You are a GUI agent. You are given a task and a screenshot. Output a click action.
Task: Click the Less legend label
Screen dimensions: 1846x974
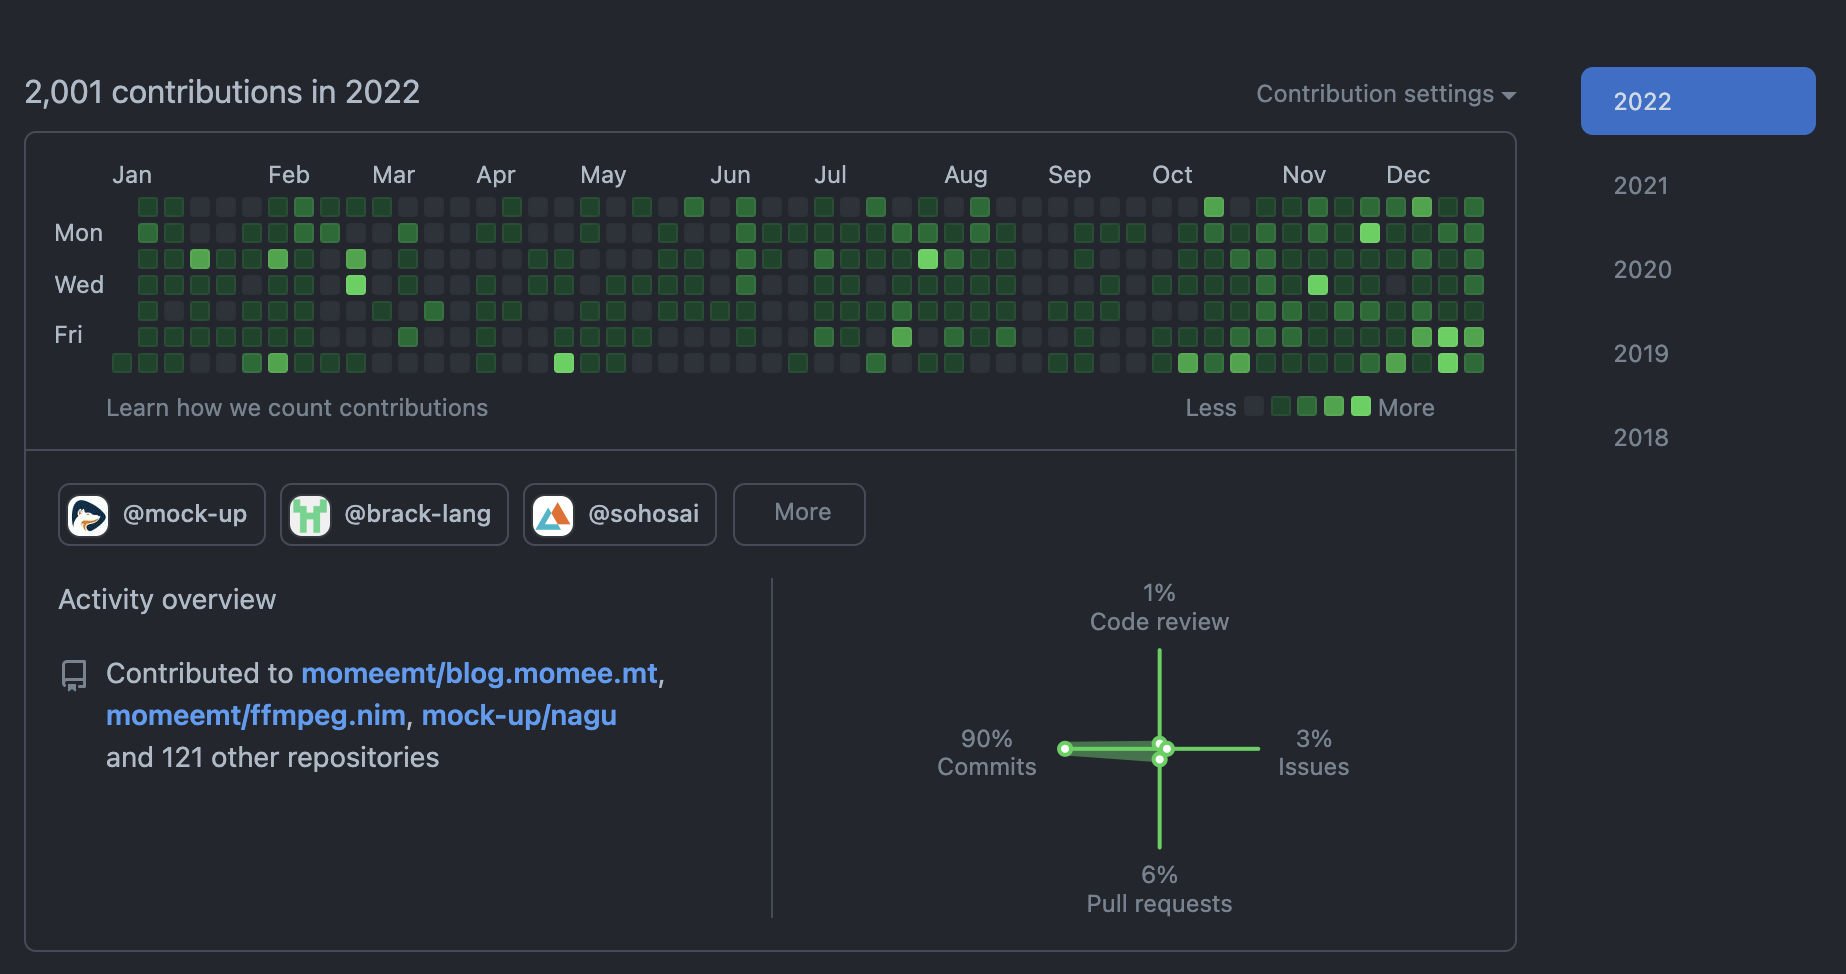[1211, 408]
